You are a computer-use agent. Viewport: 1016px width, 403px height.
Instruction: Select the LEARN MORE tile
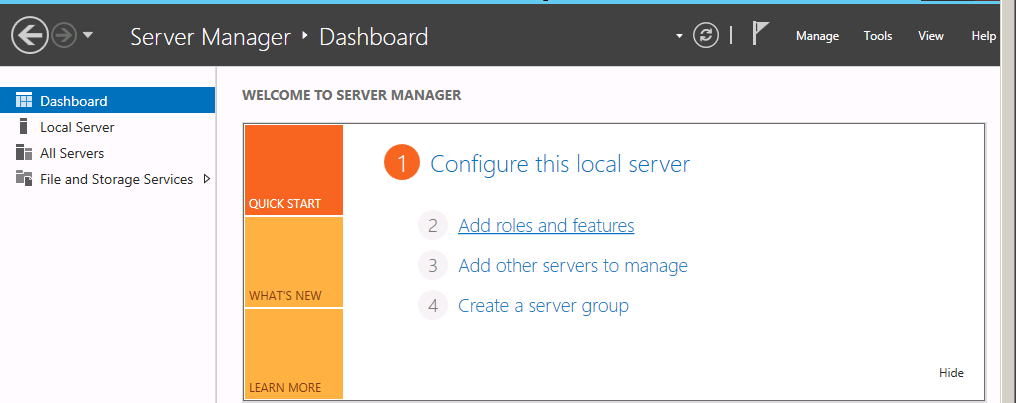[x=293, y=354]
